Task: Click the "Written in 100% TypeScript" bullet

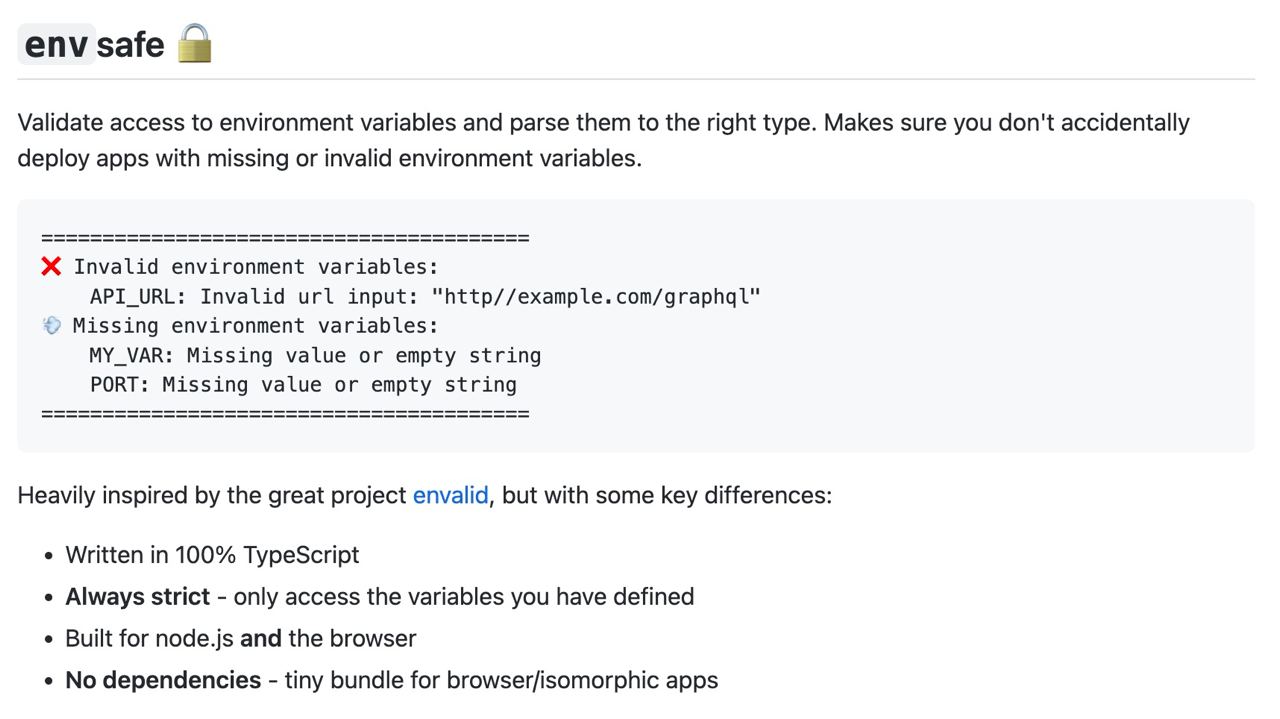Action: coord(212,555)
